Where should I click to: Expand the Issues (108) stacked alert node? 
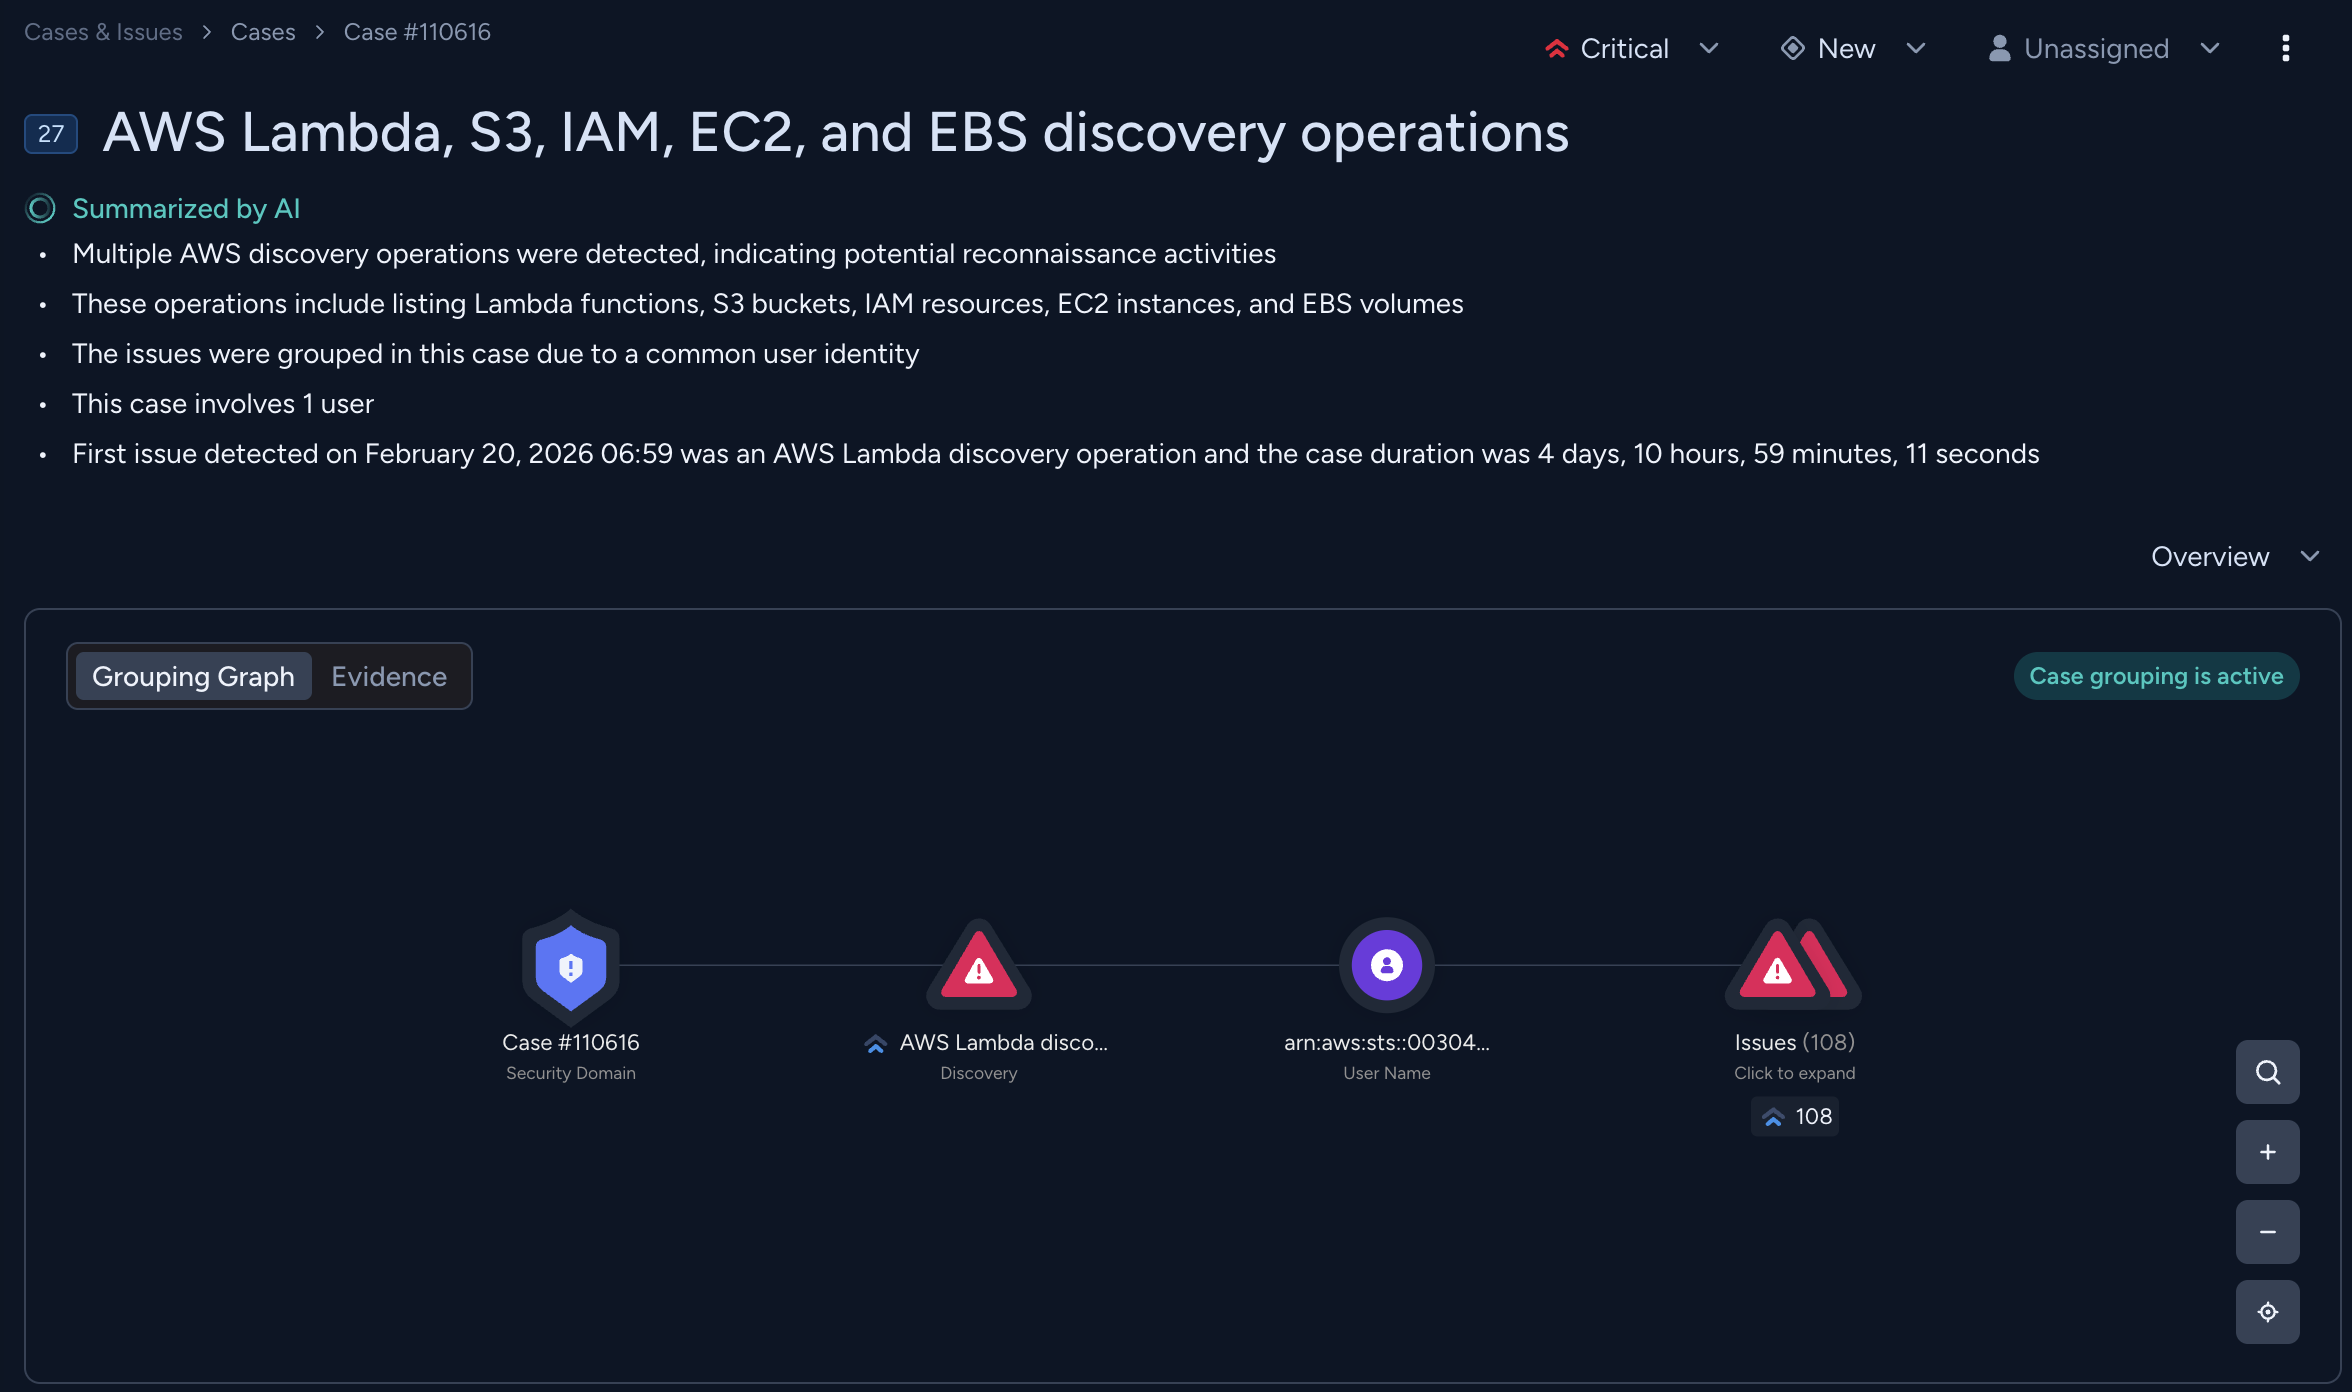point(1794,966)
